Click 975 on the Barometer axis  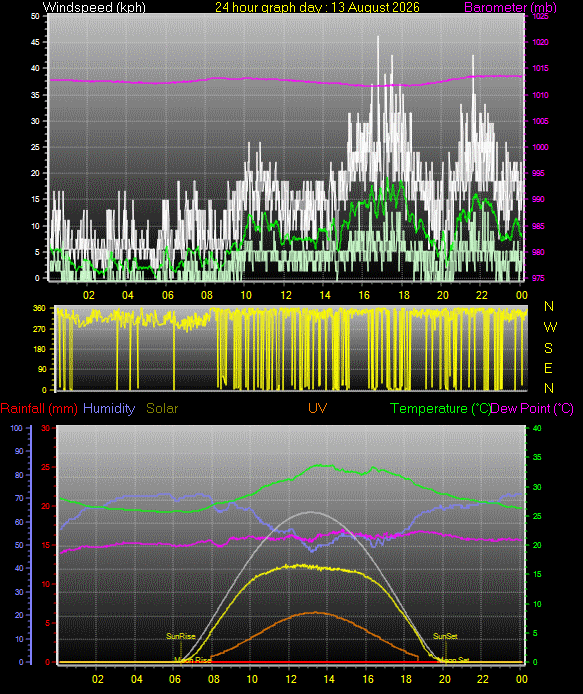(x=538, y=278)
